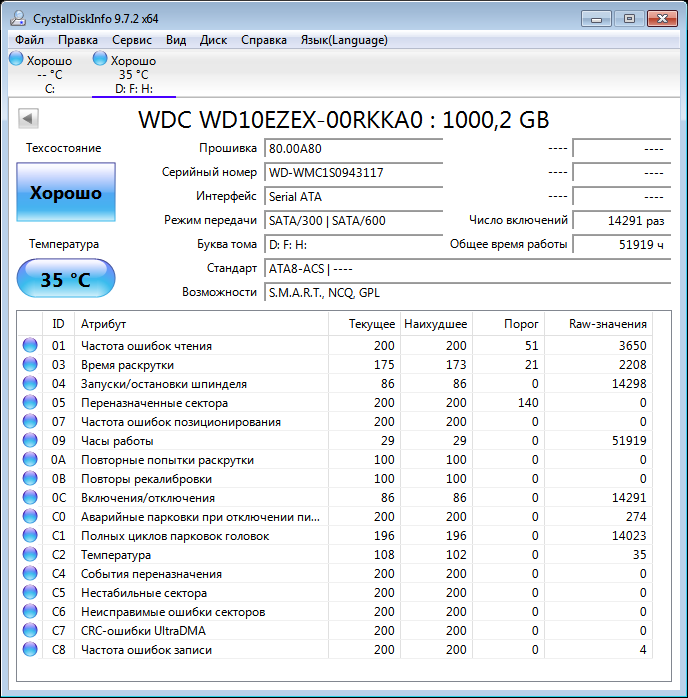This screenshot has width=688, height=698.
Task: Open the Язык(Language) menu
Action: 343,40
